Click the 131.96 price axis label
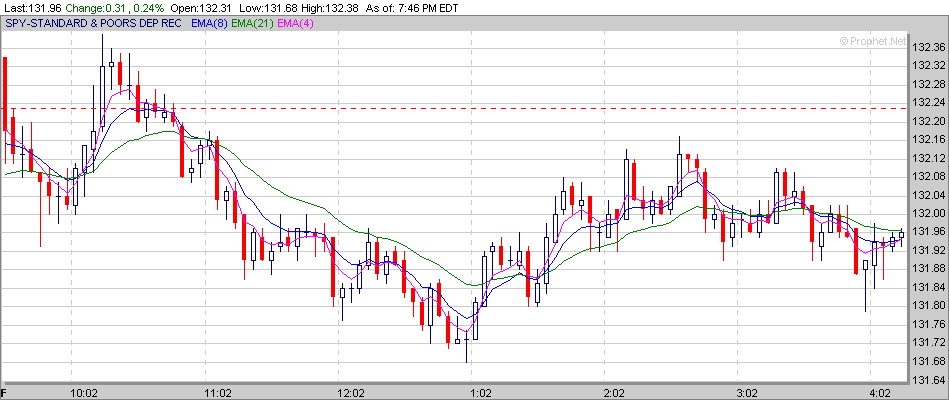This screenshot has width=949, height=400. (x=928, y=232)
